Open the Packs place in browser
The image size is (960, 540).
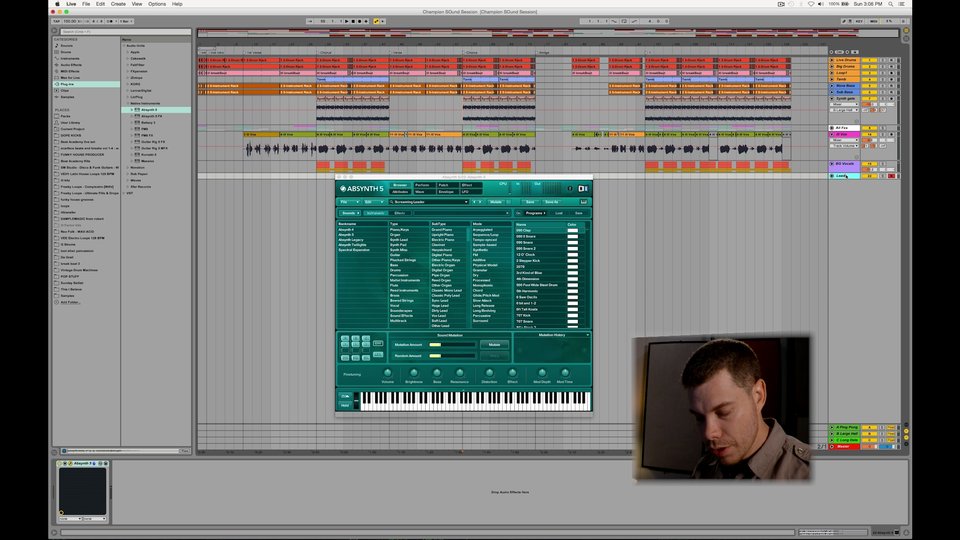coord(66,116)
